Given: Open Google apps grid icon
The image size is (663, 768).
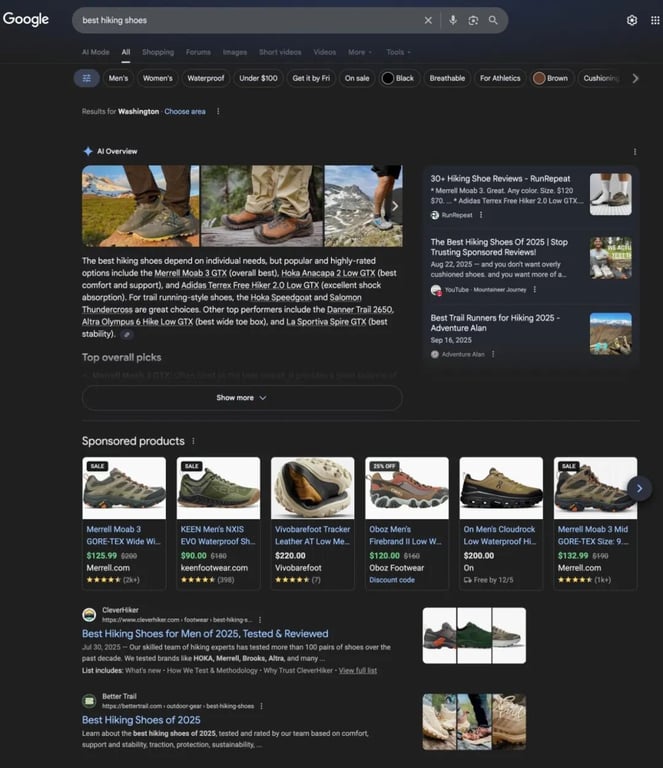Looking at the screenshot, I should click(x=655, y=20).
